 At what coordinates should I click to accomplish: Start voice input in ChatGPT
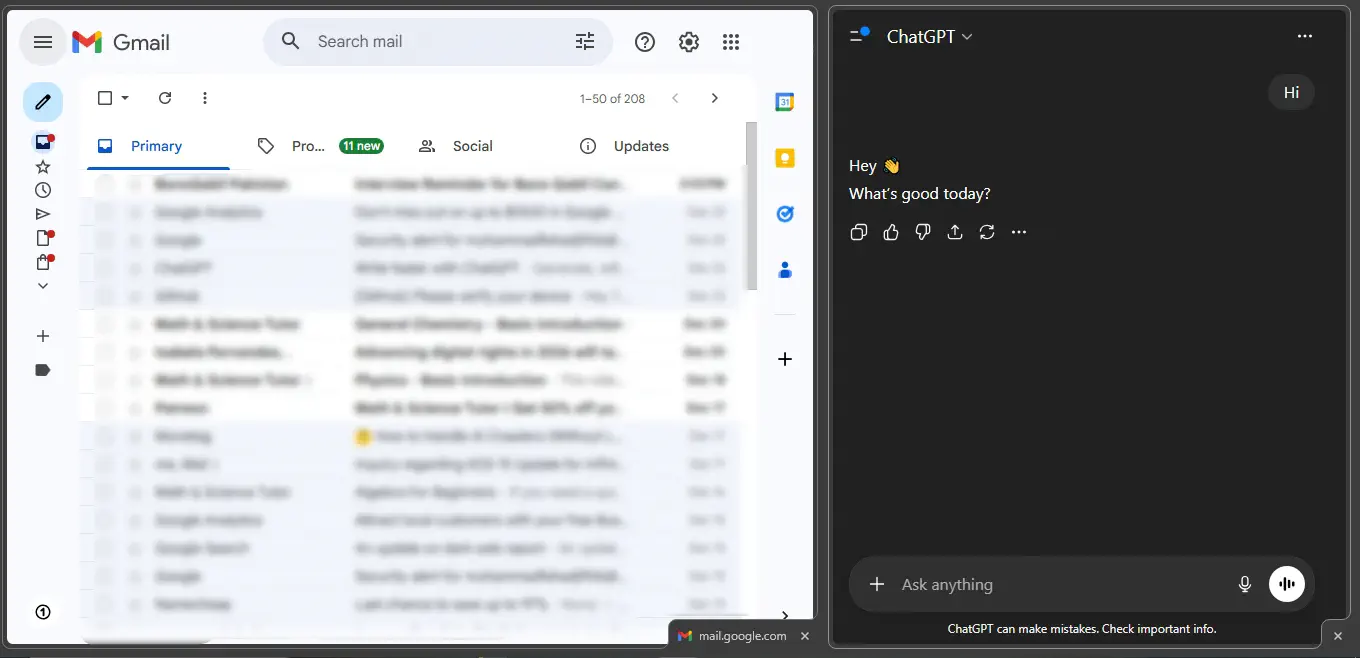[1244, 584]
